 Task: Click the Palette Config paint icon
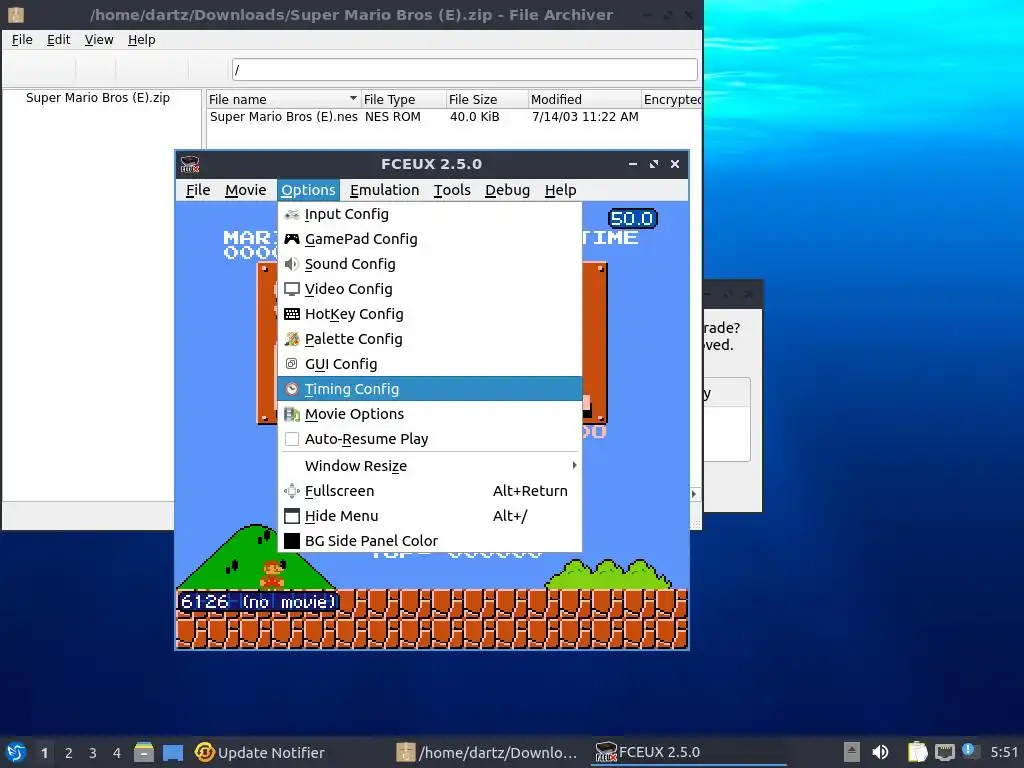(292, 339)
